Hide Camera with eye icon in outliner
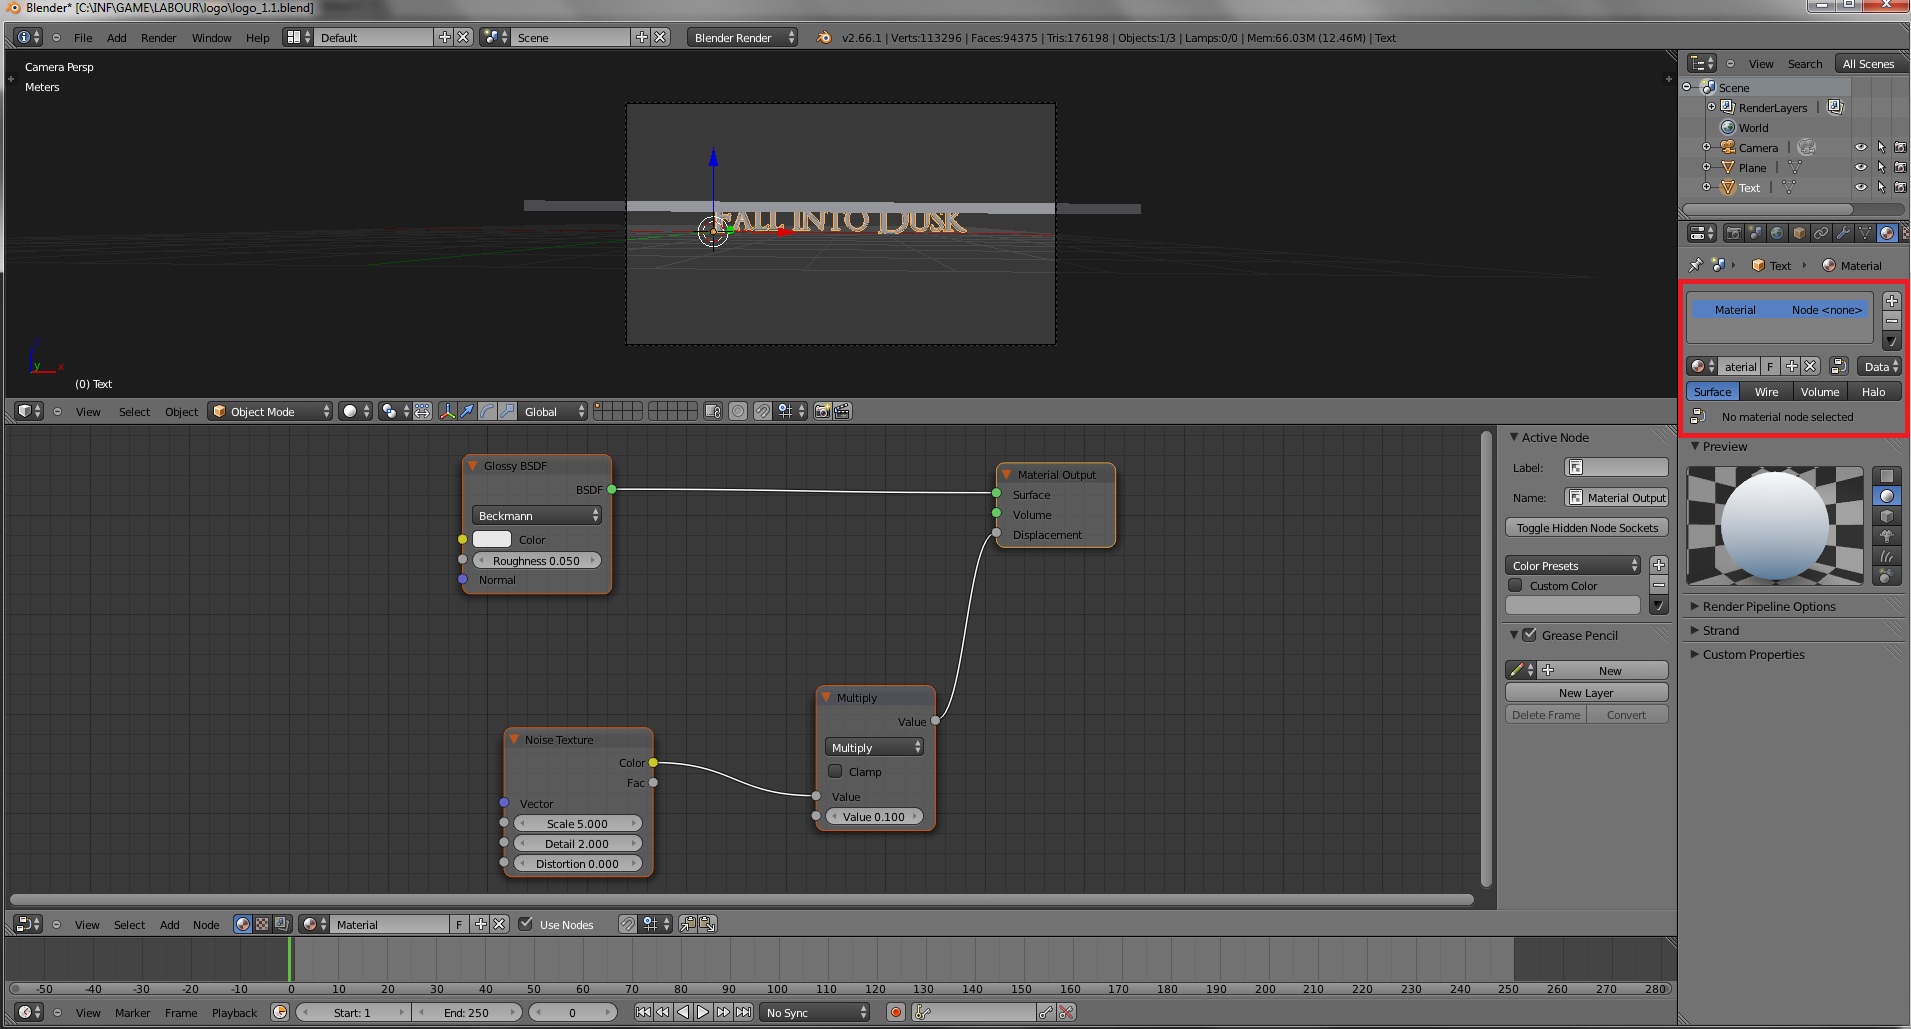The image size is (1911, 1029). pyautogui.click(x=1861, y=147)
